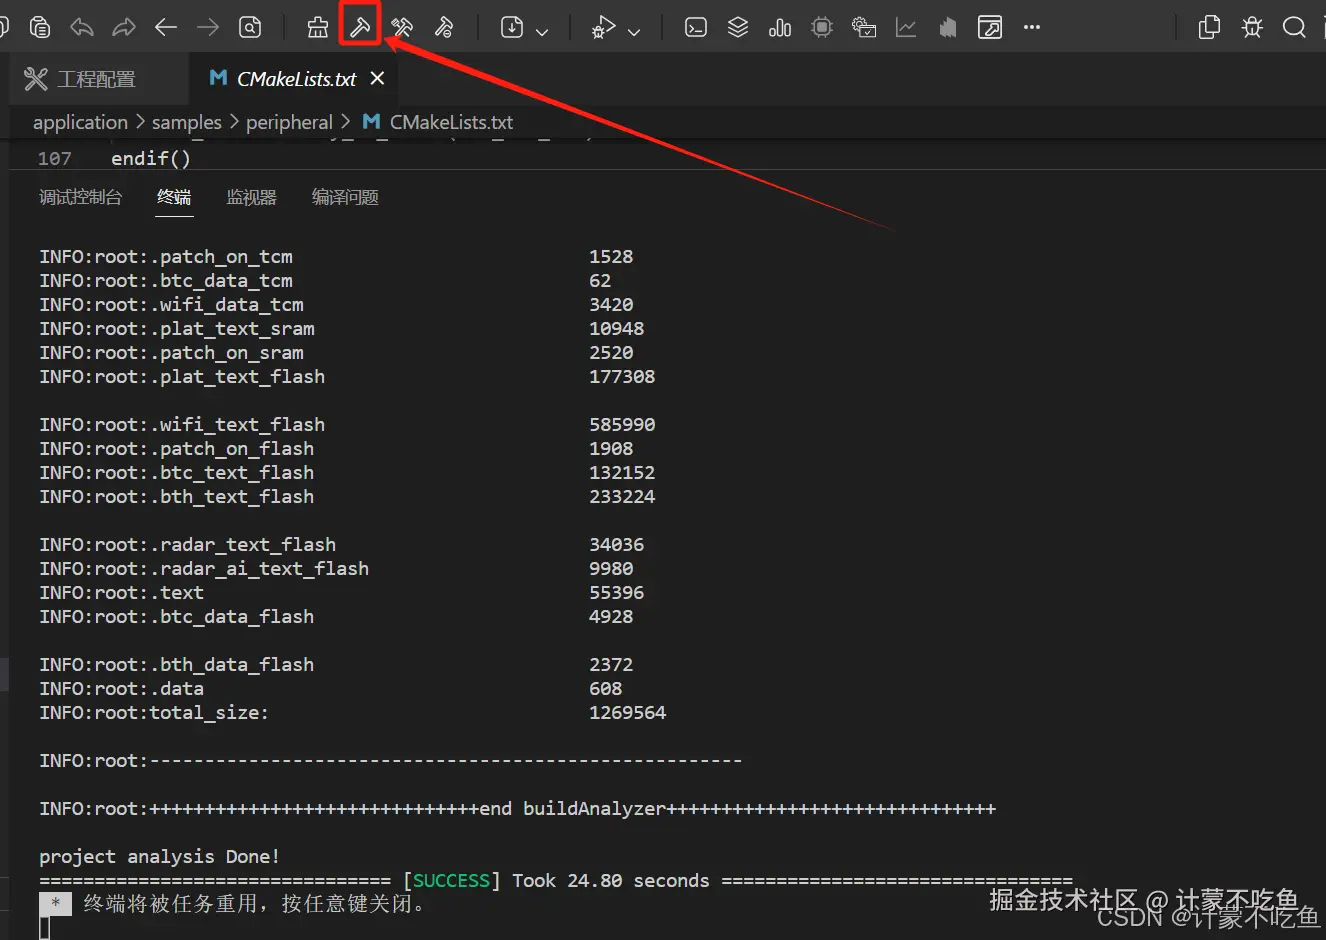Click the bug debug view icon
1326x940 pixels.
[1252, 27]
